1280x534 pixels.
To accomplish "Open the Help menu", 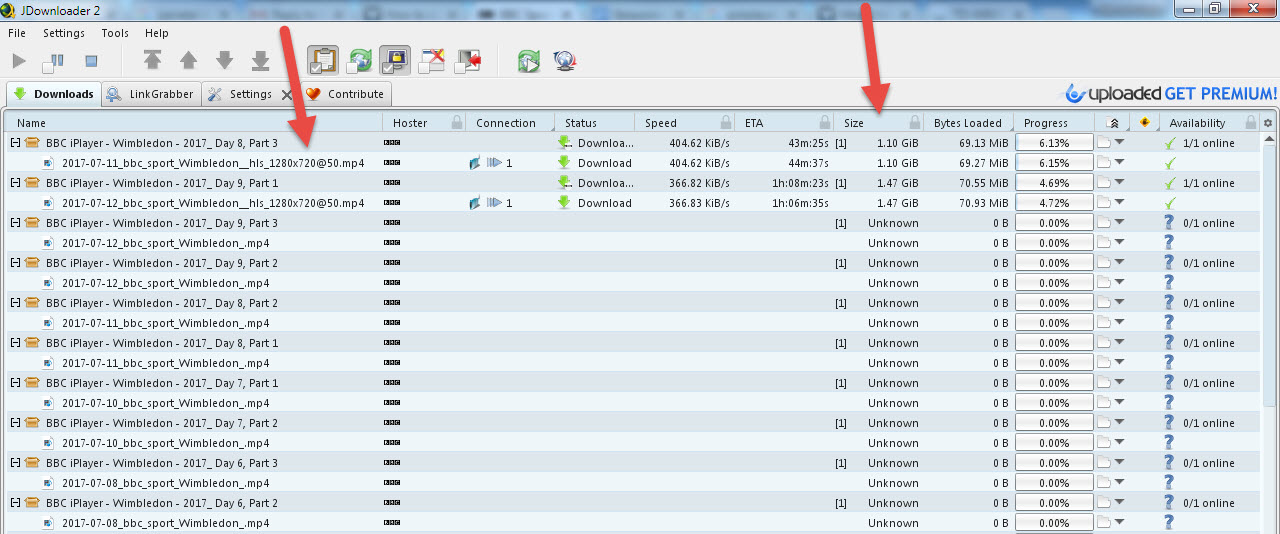I will pos(157,33).
